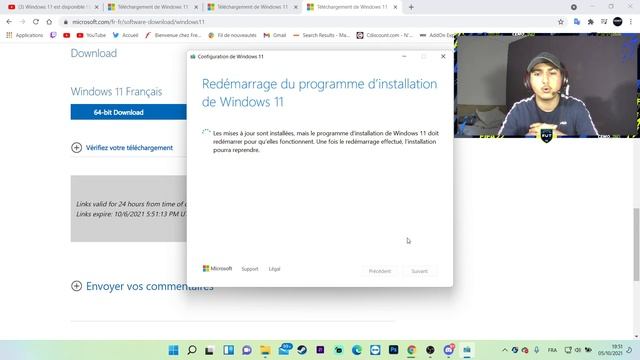
Task: Switch to the YouTube Windows 11 tab
Action: pyautogui.click(x=53, y=7)
